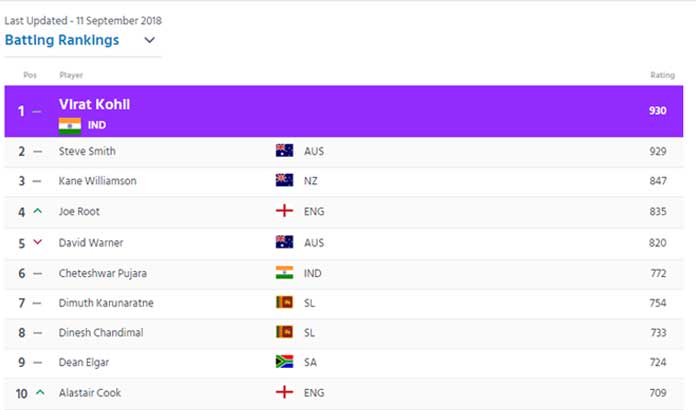The height and width of the screenshot is (410, 696).
Task: Open Steve Smith's player link
Action: (87, 151)
